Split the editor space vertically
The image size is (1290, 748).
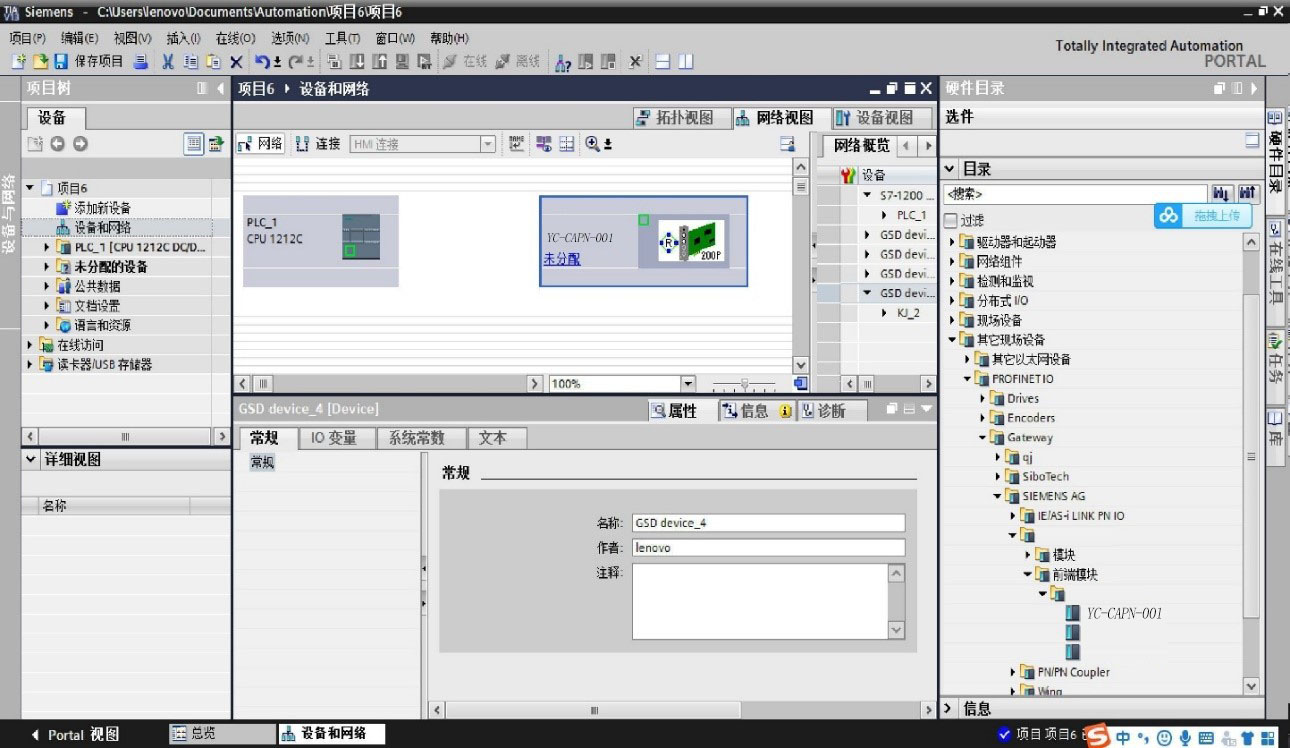[x=685, y=61]
